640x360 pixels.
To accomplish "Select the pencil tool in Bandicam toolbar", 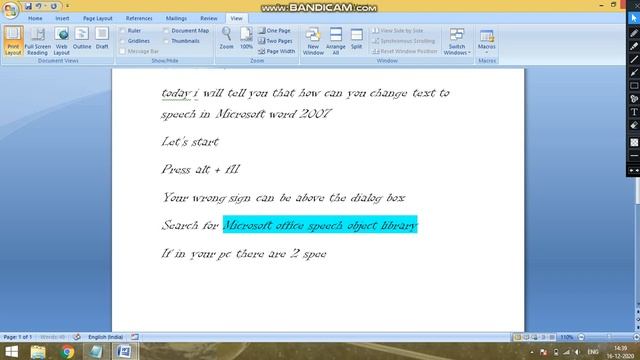I will [x=634, y=33].
